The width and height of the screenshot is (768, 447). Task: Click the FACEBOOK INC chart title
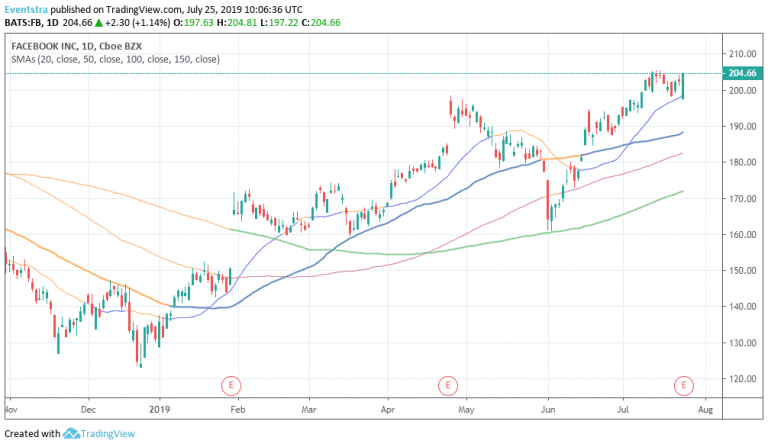(49, 46)
